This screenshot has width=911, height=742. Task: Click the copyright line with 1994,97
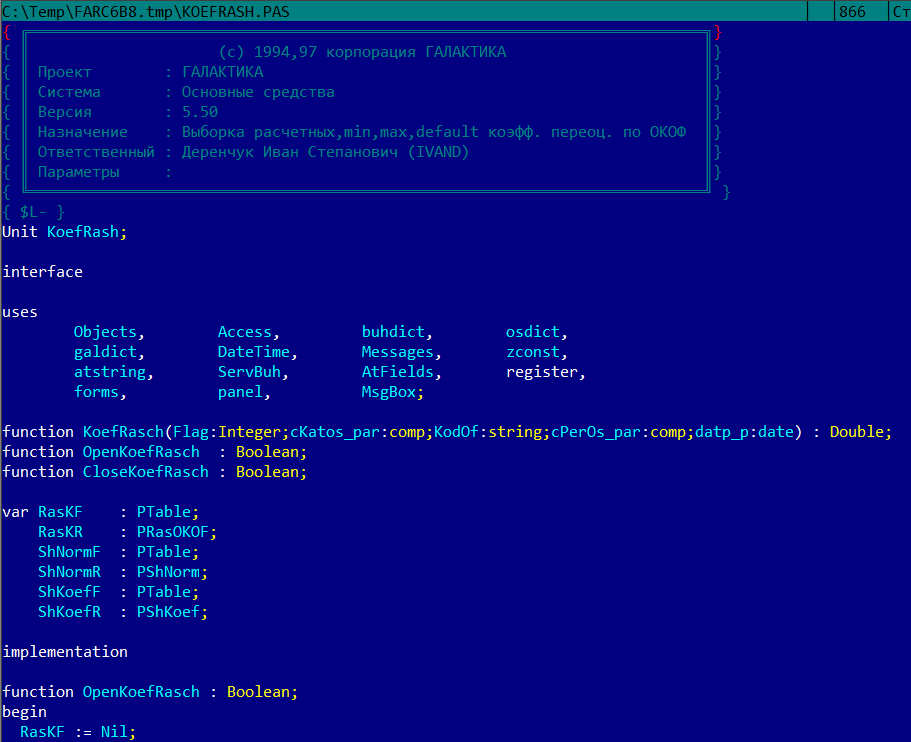pos(362,52)
